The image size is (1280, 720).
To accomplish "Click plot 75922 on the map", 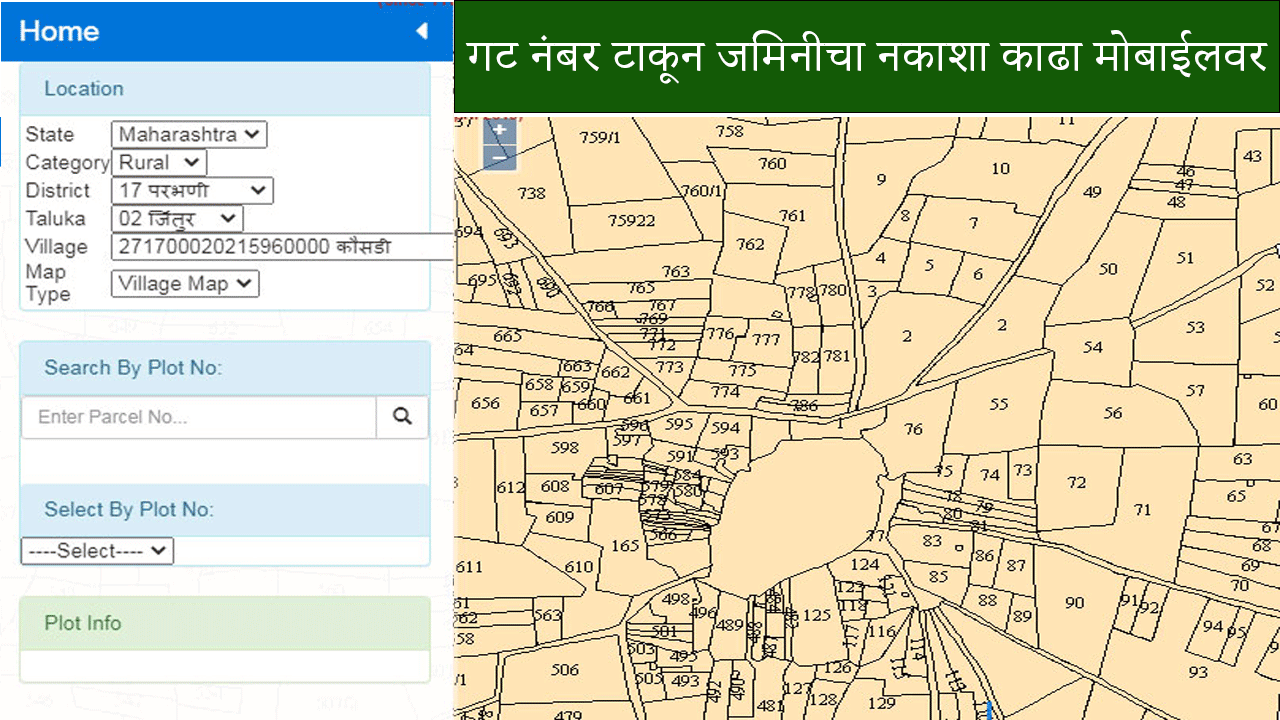I will pyautogui.click(x=631, y=220).
